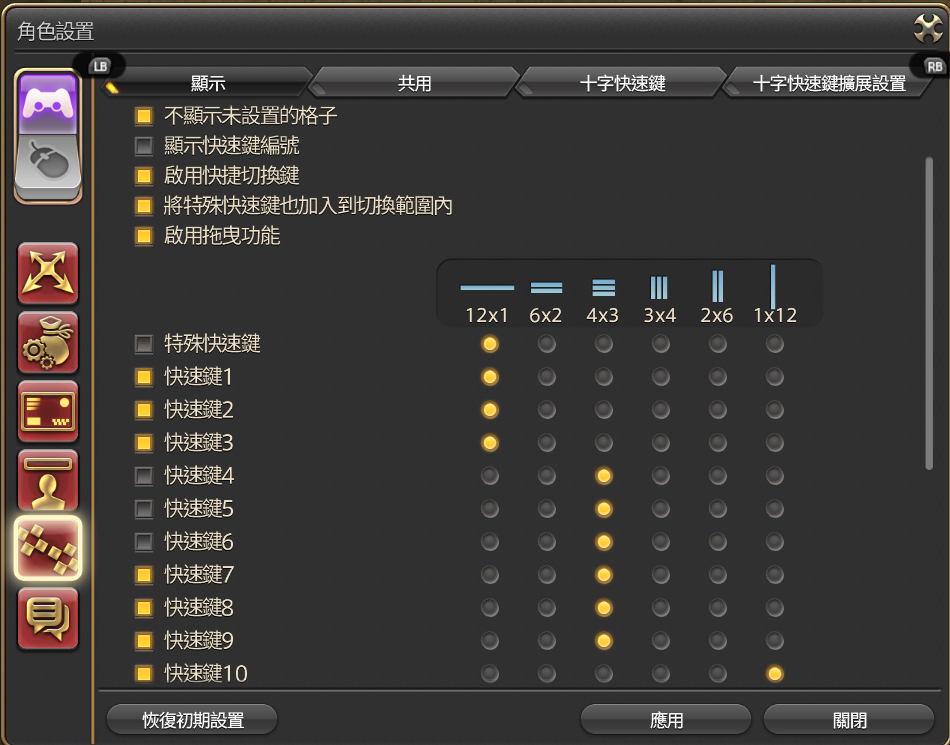Image resolution: width=950 pixels, height=745 pixels.
Task: Switch to gamepad mode icon
Action: [x=47, y=104]
